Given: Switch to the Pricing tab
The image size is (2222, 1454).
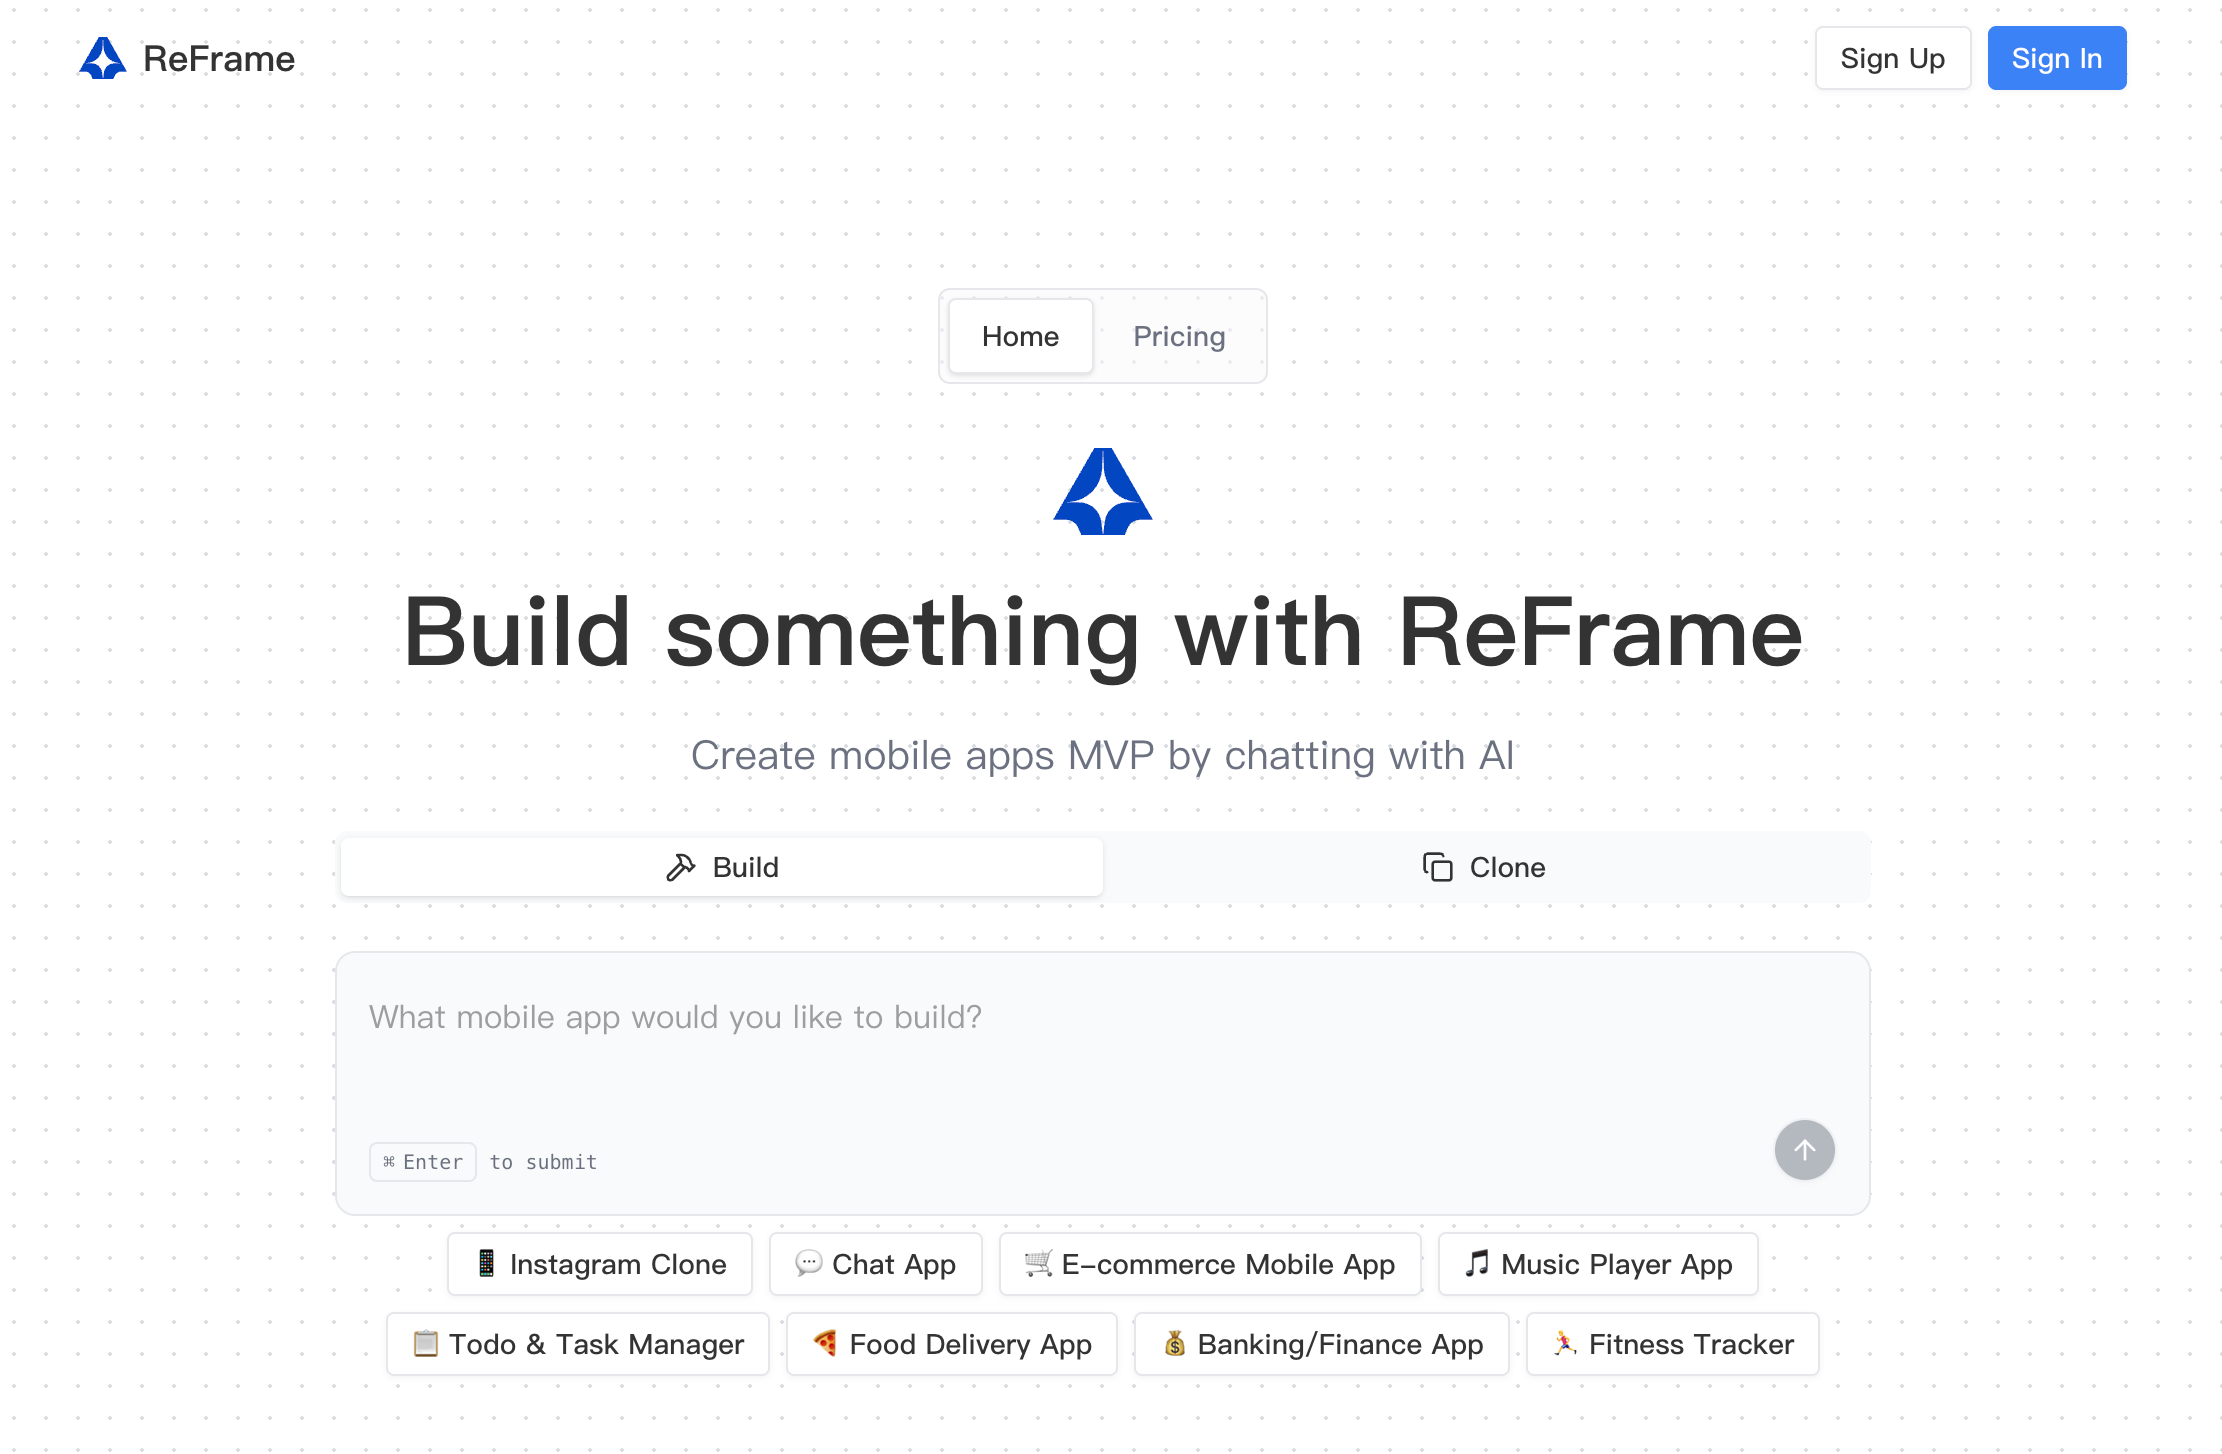Looking at the screenshot, I should [1179, 337].
